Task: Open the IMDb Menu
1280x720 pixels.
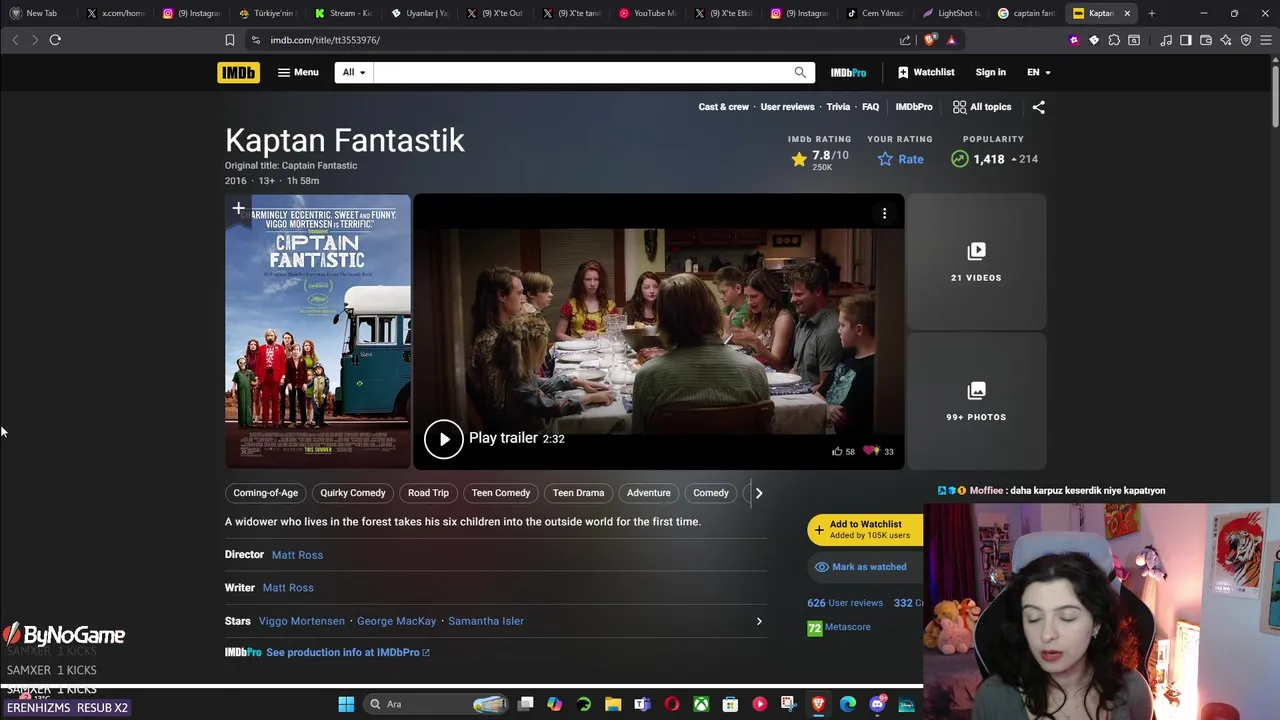Action: pos(298,72)
